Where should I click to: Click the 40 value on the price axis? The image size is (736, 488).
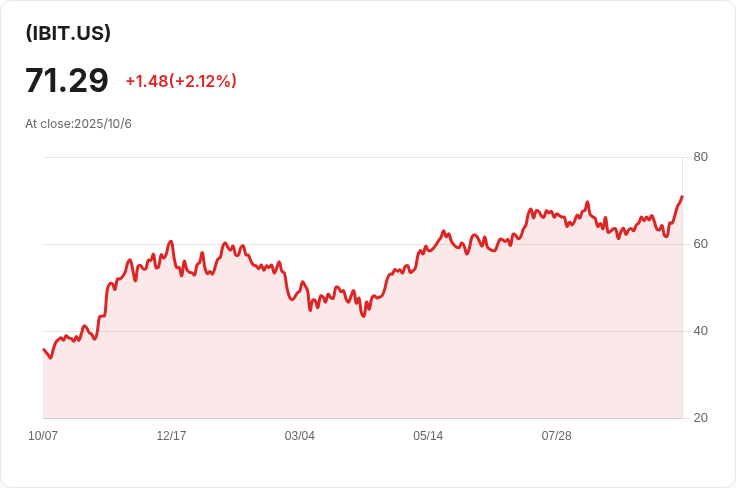(700, 331)
